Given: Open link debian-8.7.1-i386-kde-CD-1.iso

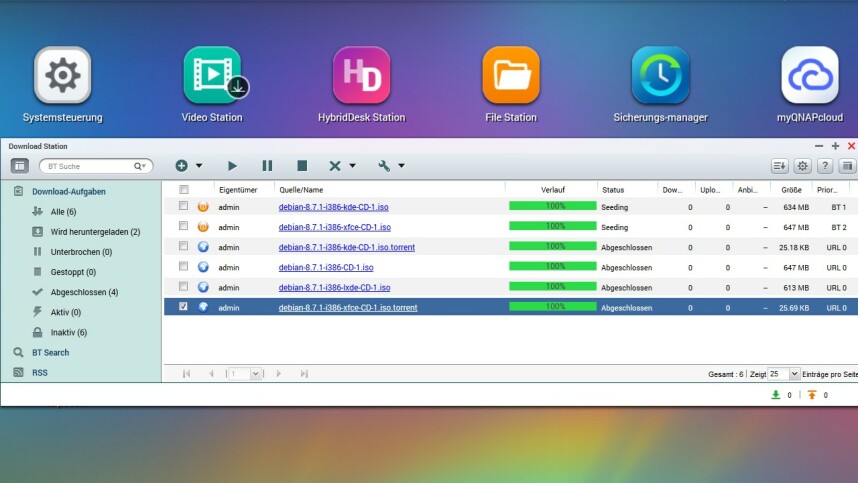Looking at the screenshot, I should point(333,207).
